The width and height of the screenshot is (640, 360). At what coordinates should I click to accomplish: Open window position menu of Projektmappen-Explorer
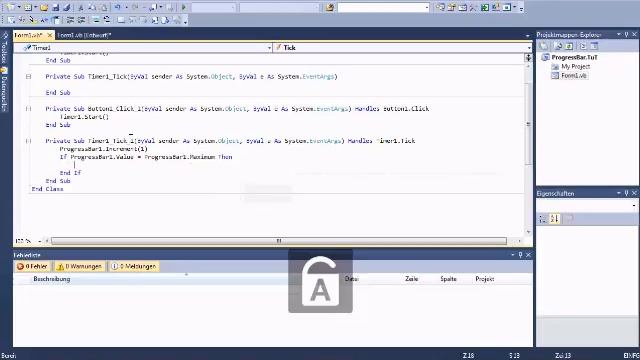pyautogui.click(x=619, y=34)
